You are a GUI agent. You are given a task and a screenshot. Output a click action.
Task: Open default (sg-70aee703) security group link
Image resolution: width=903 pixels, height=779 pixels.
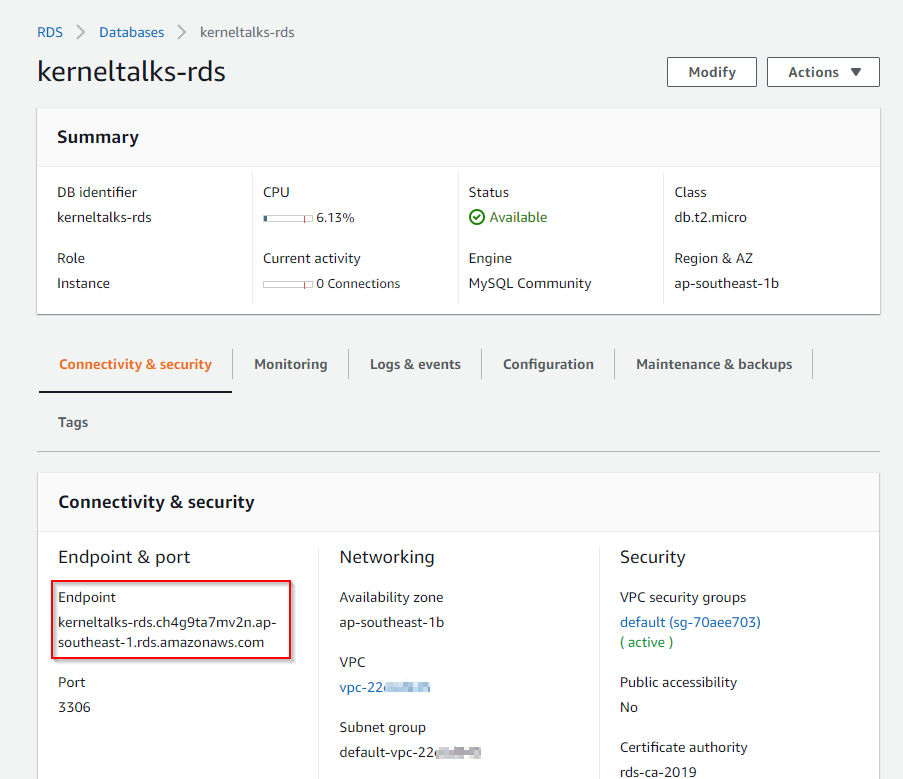[x=690, y=622]
